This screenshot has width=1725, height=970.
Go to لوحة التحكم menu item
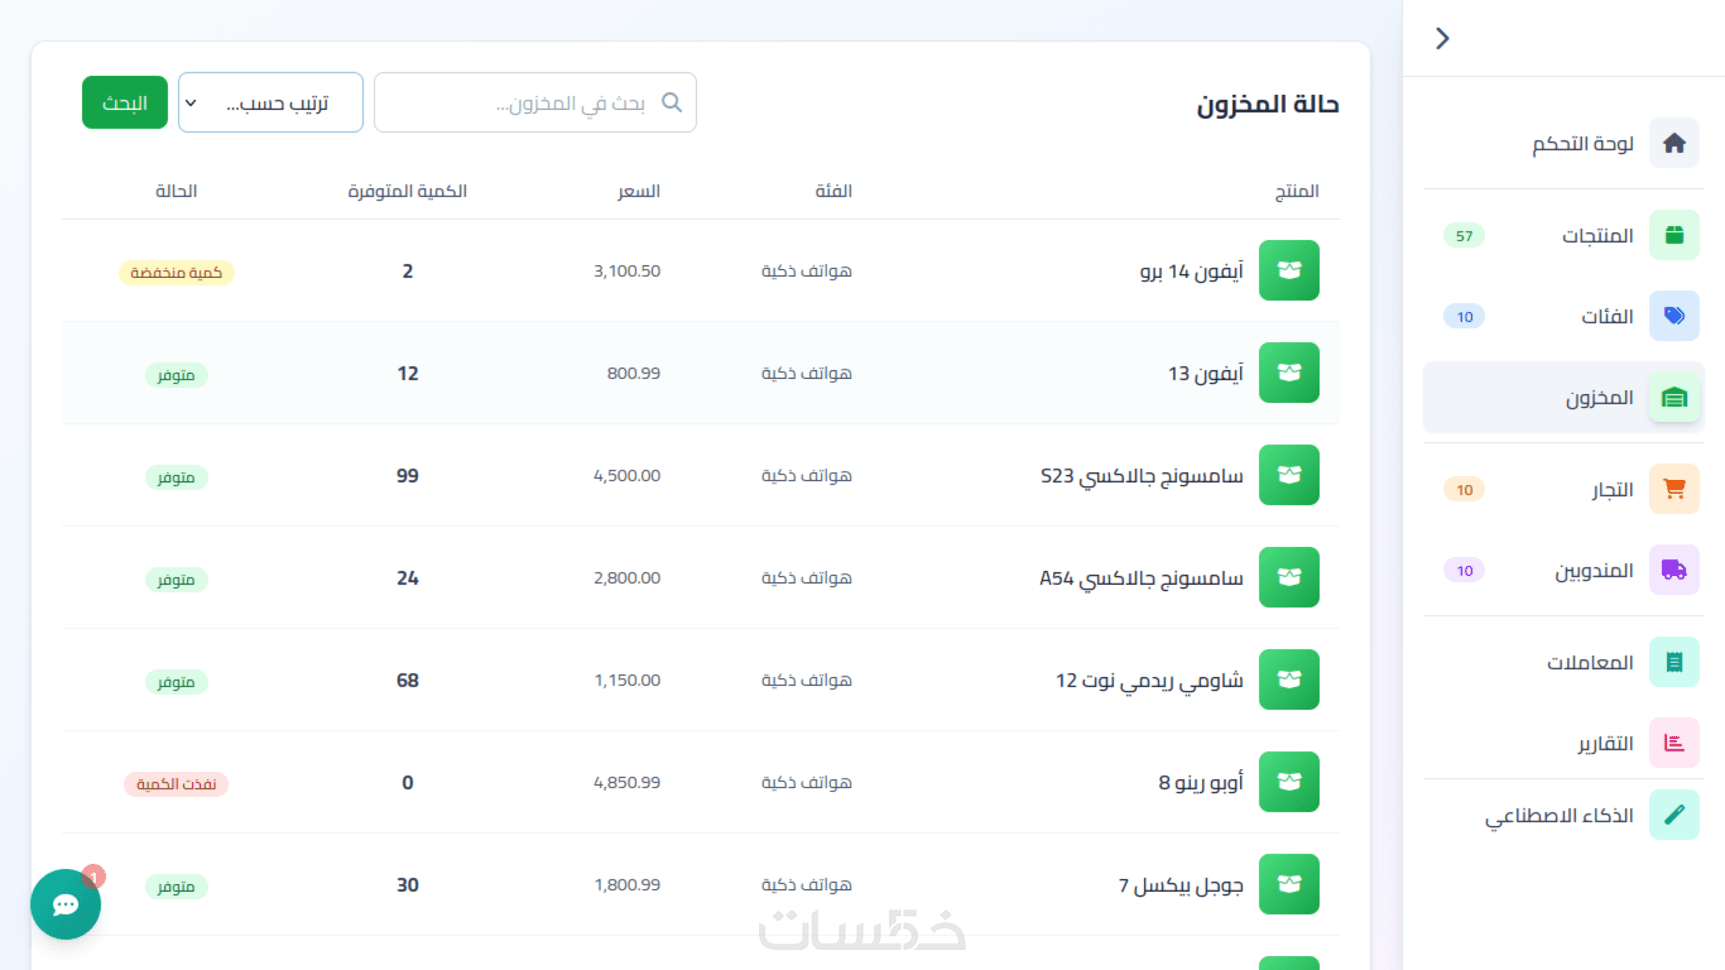click(x=1564, y=143)
